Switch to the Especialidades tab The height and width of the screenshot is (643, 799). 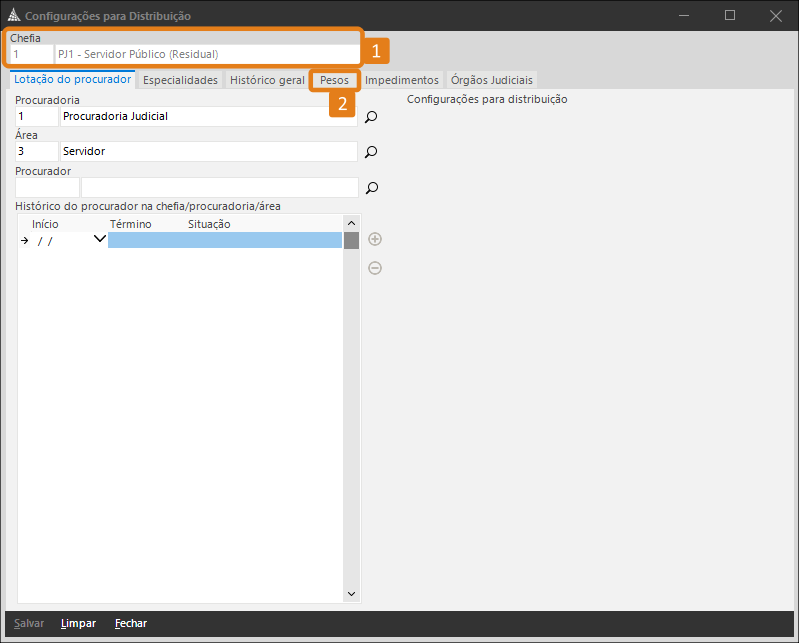[180, 80]
